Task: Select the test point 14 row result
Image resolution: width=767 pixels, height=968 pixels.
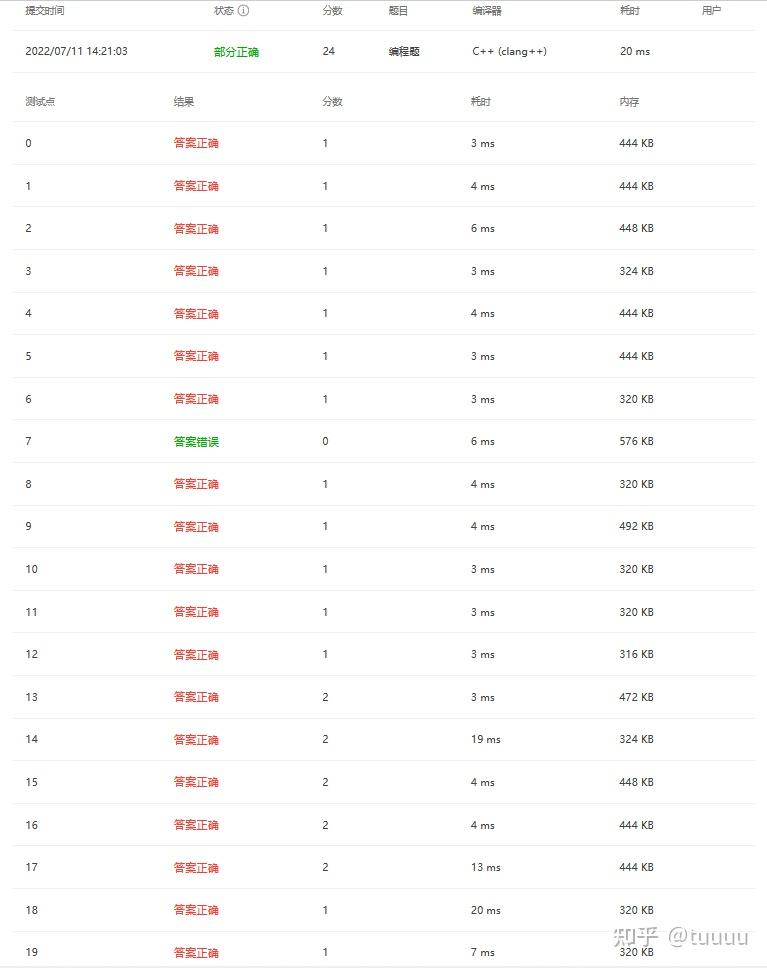Action: pos(196,740)
